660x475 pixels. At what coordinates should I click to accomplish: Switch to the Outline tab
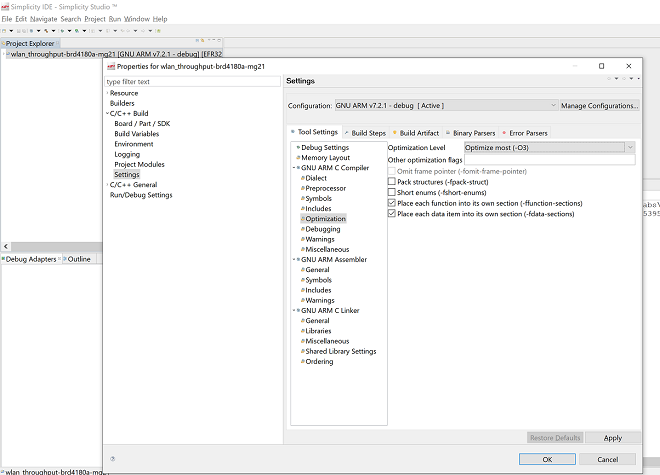pos(78,259)
